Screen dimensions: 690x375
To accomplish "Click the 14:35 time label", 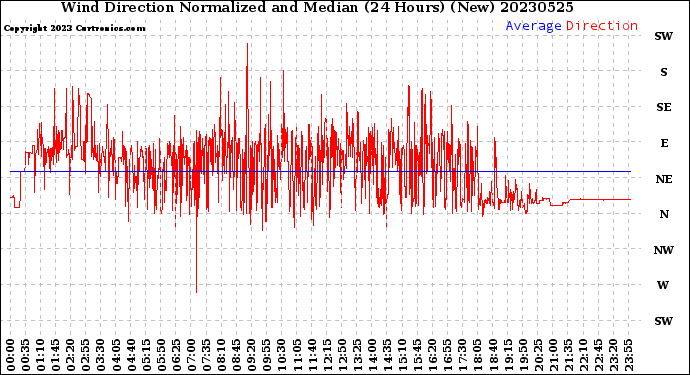I will tap(387, 355).
